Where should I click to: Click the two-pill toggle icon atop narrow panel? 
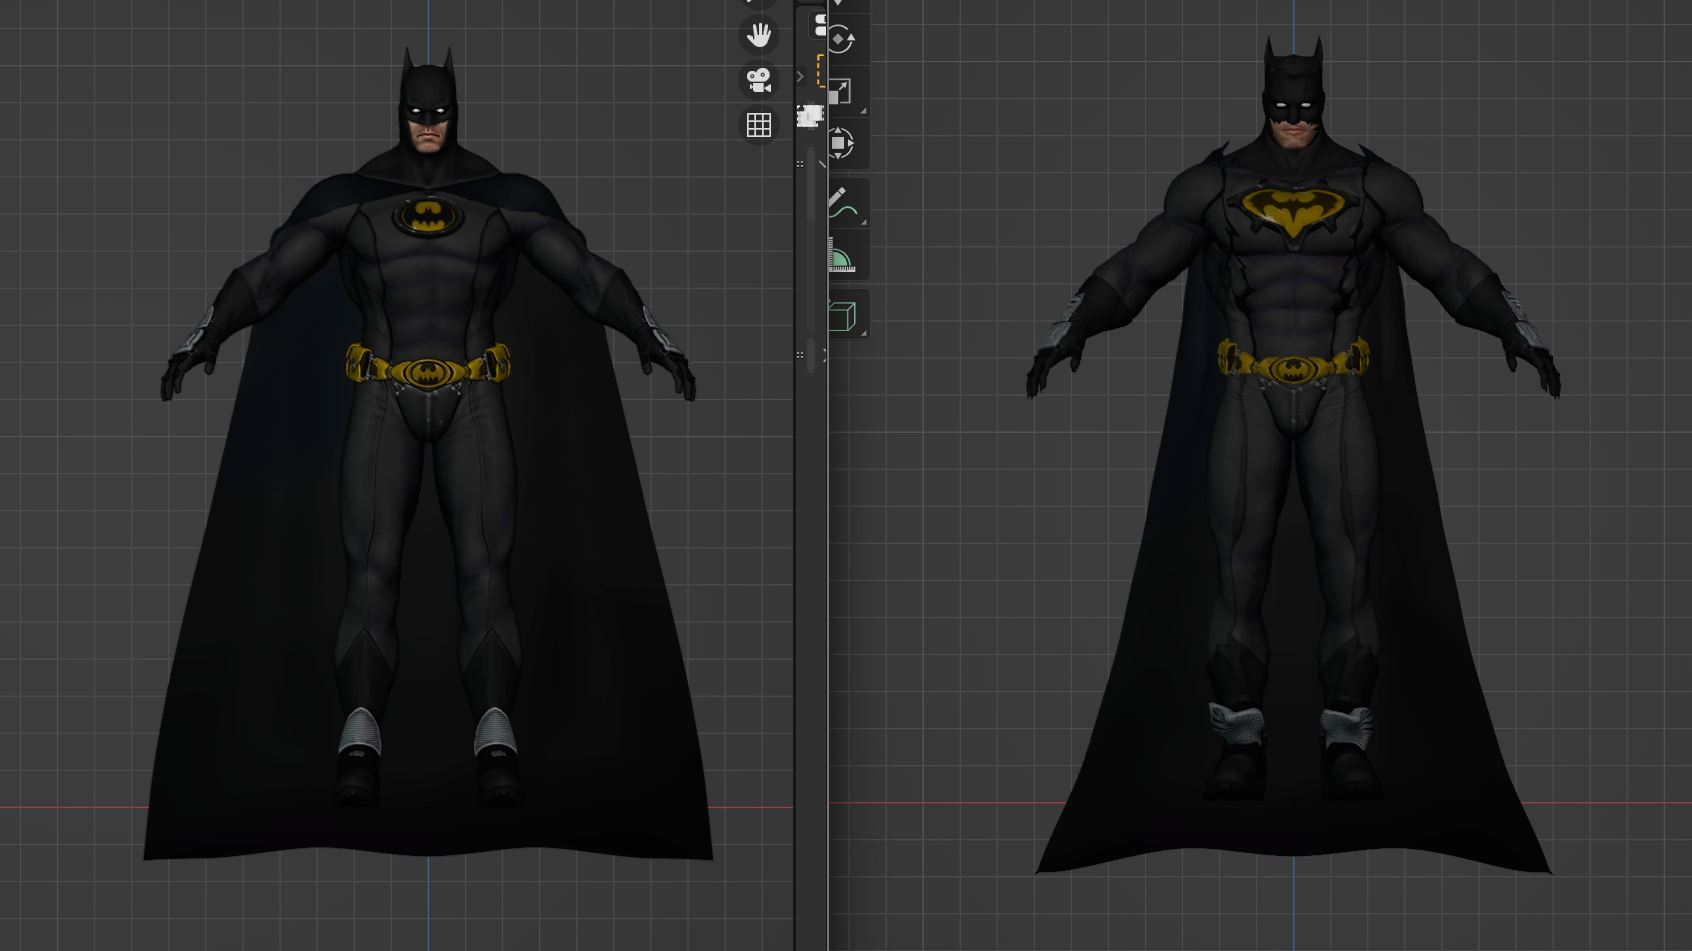tap(820, 24)
